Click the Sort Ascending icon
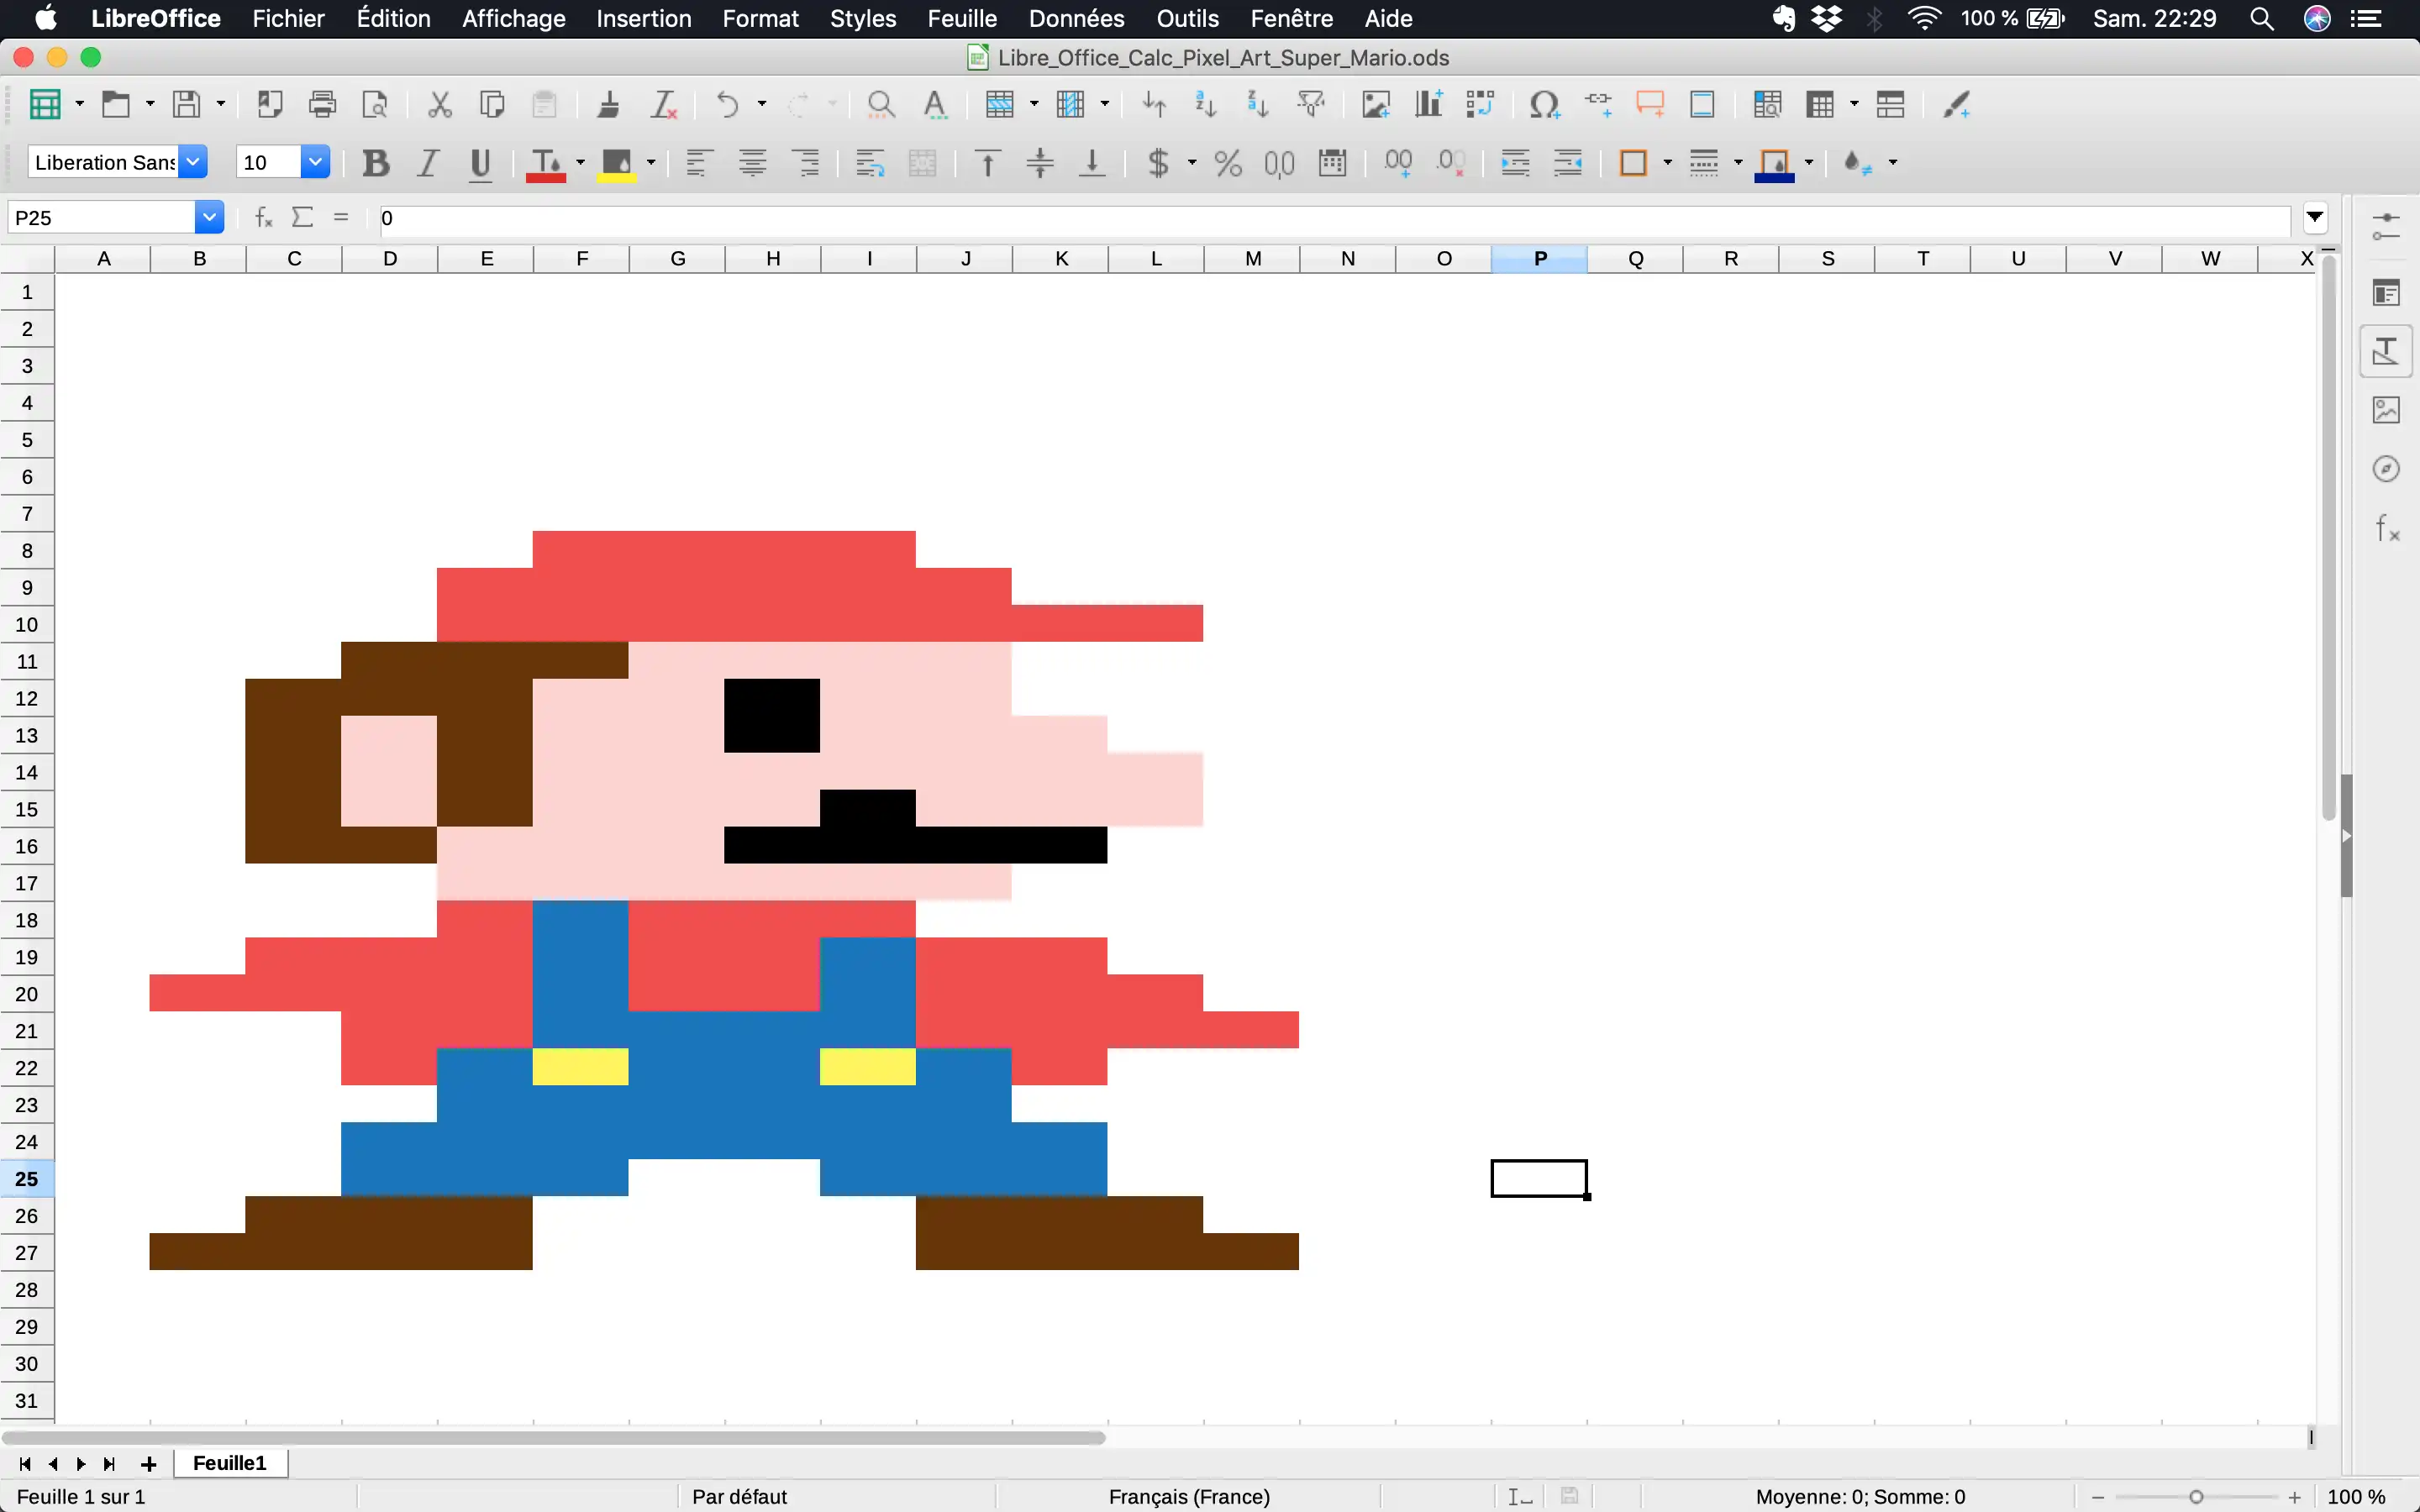Viewport: 2420px width, 1512px height. (x=1206, y=104)
